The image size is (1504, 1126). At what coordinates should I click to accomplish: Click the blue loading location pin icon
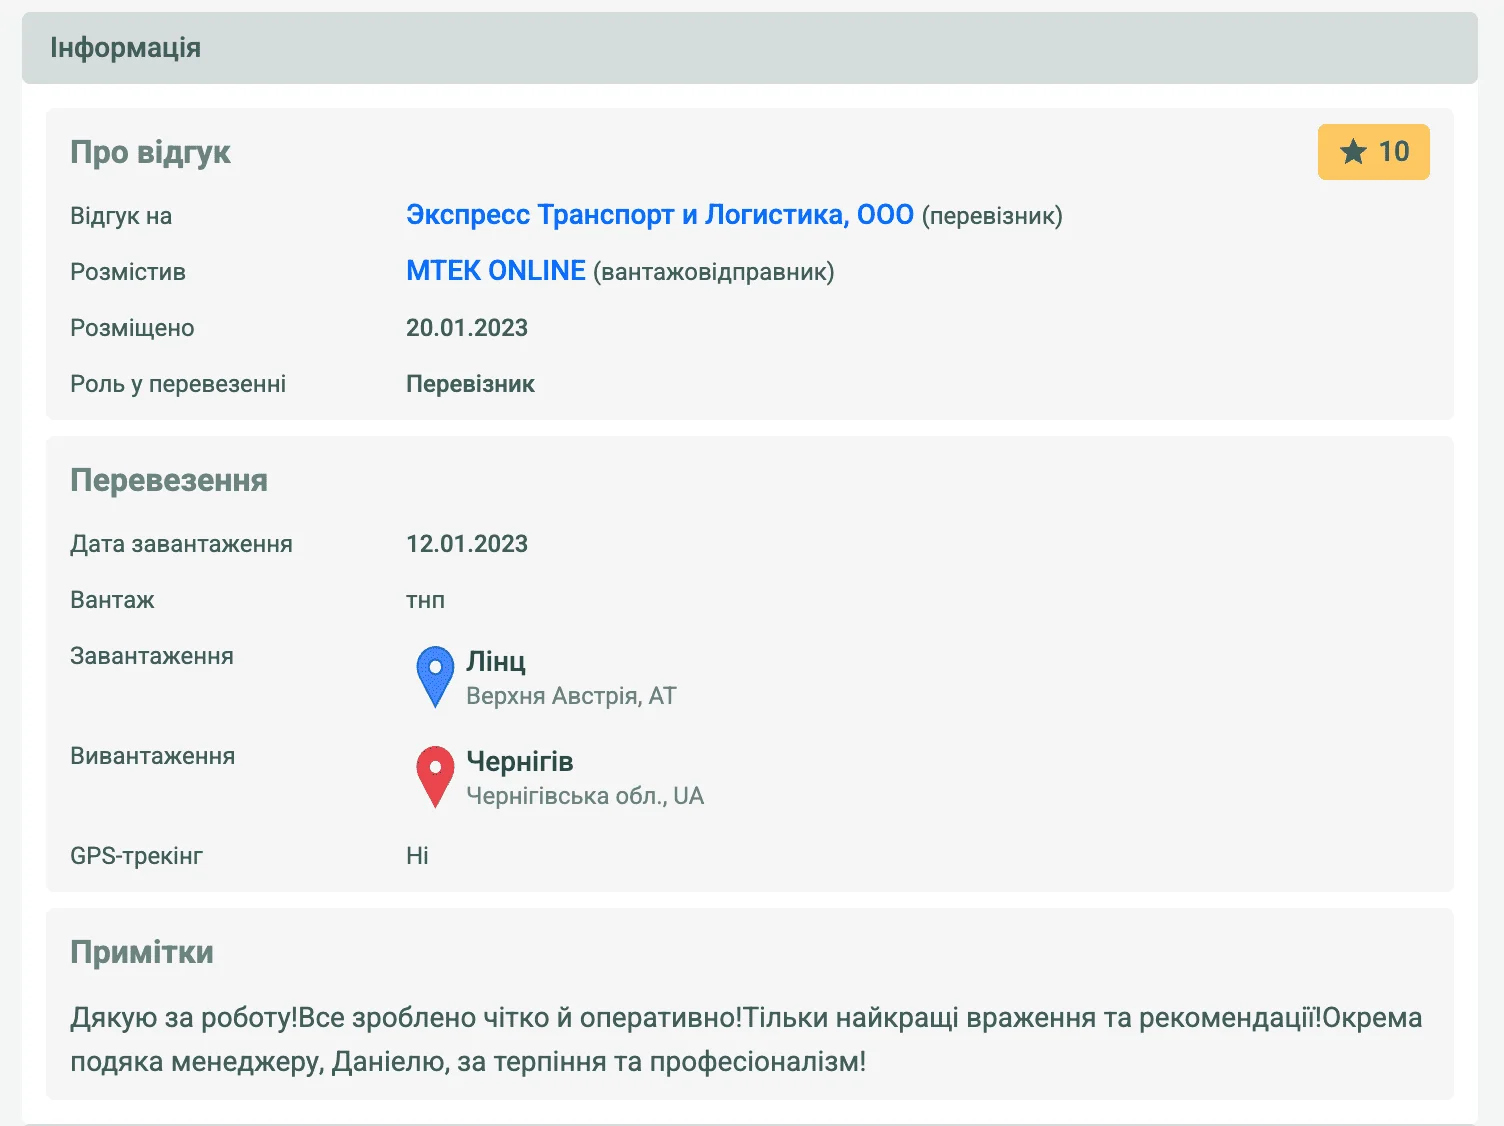(435, 675)
